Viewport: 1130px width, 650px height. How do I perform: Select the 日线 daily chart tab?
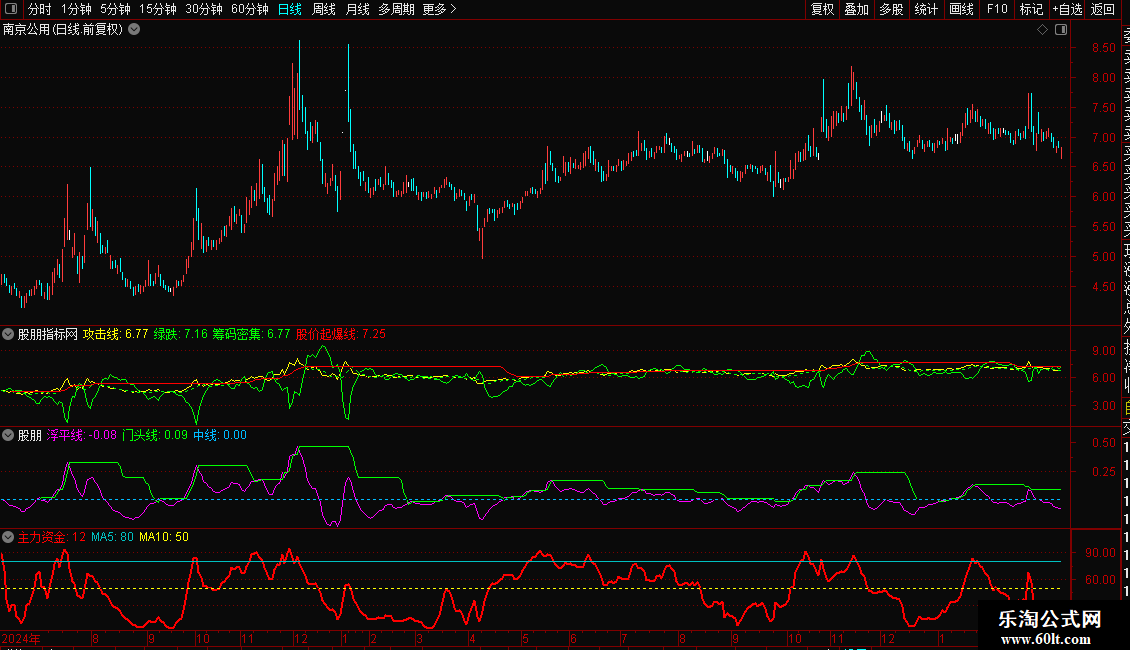(x=290, y=9)
